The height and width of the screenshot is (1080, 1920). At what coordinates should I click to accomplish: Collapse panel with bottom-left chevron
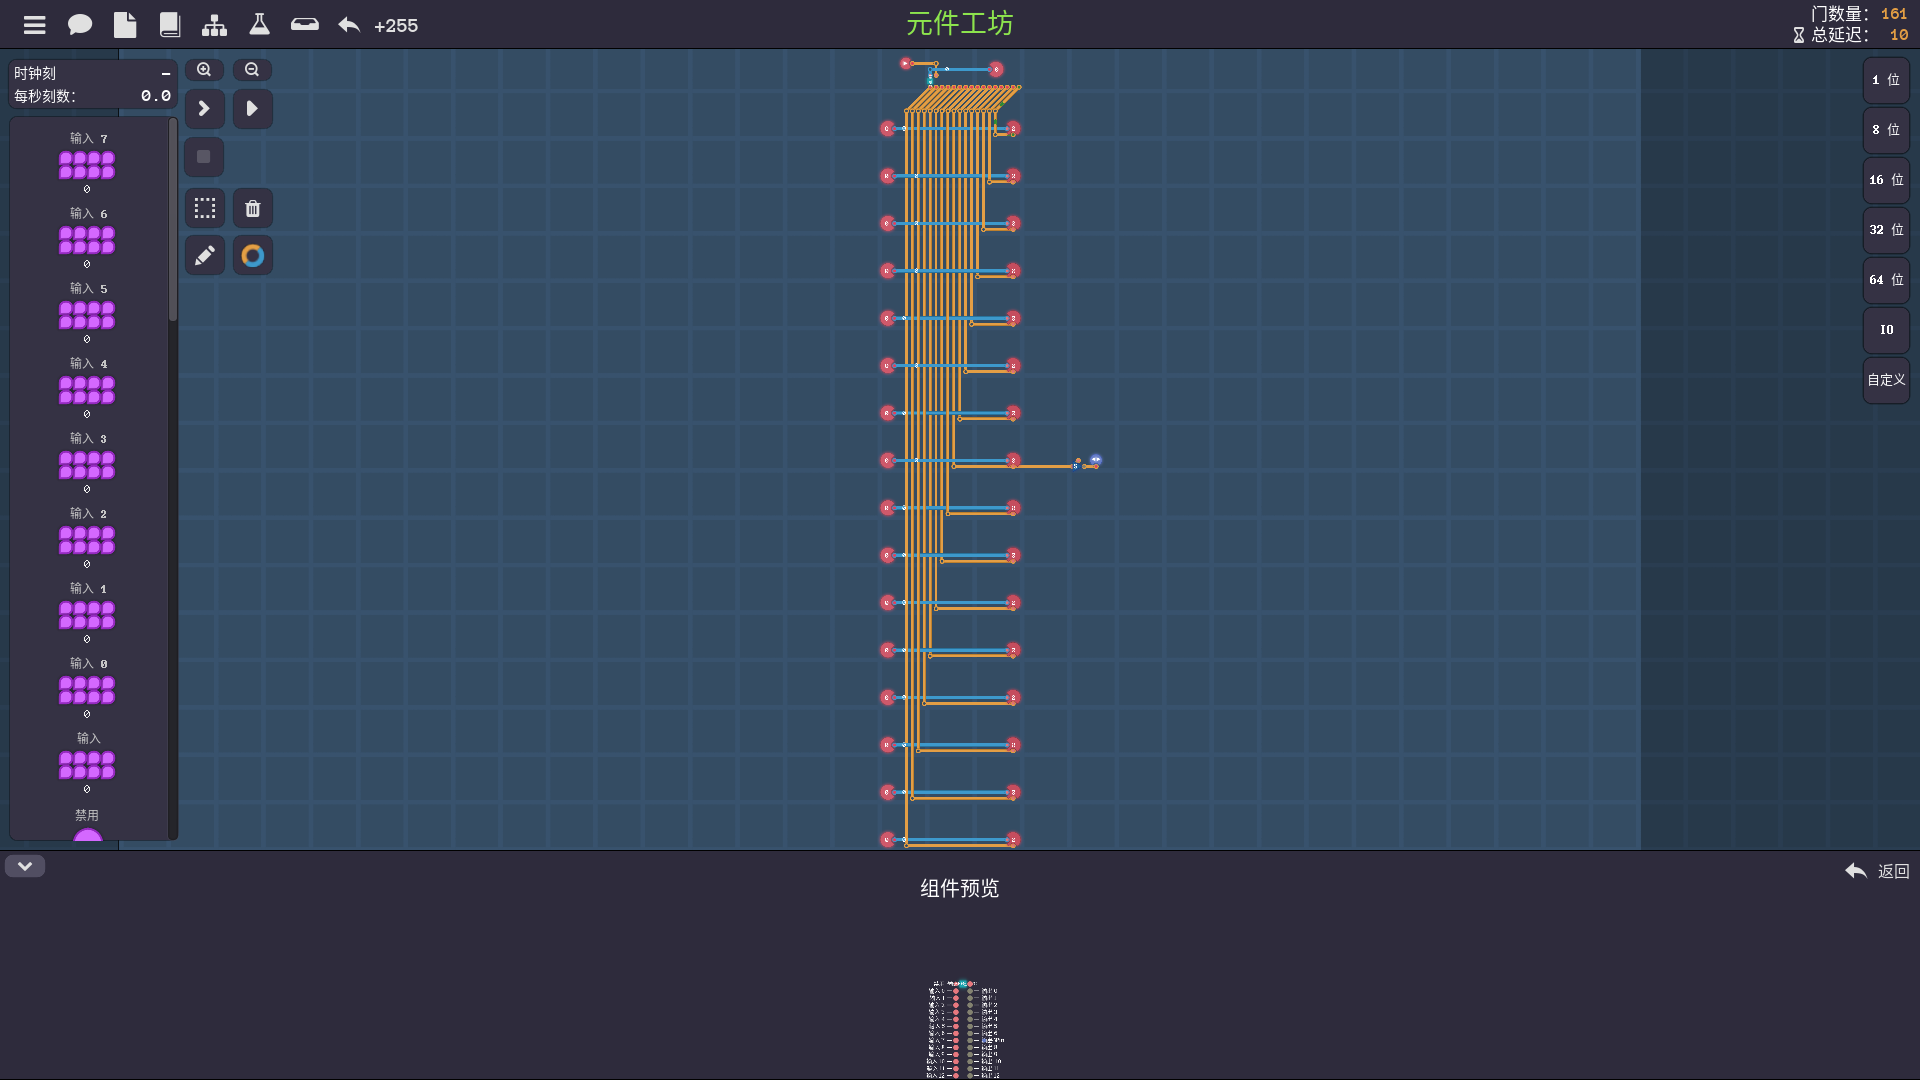[25, 866]
